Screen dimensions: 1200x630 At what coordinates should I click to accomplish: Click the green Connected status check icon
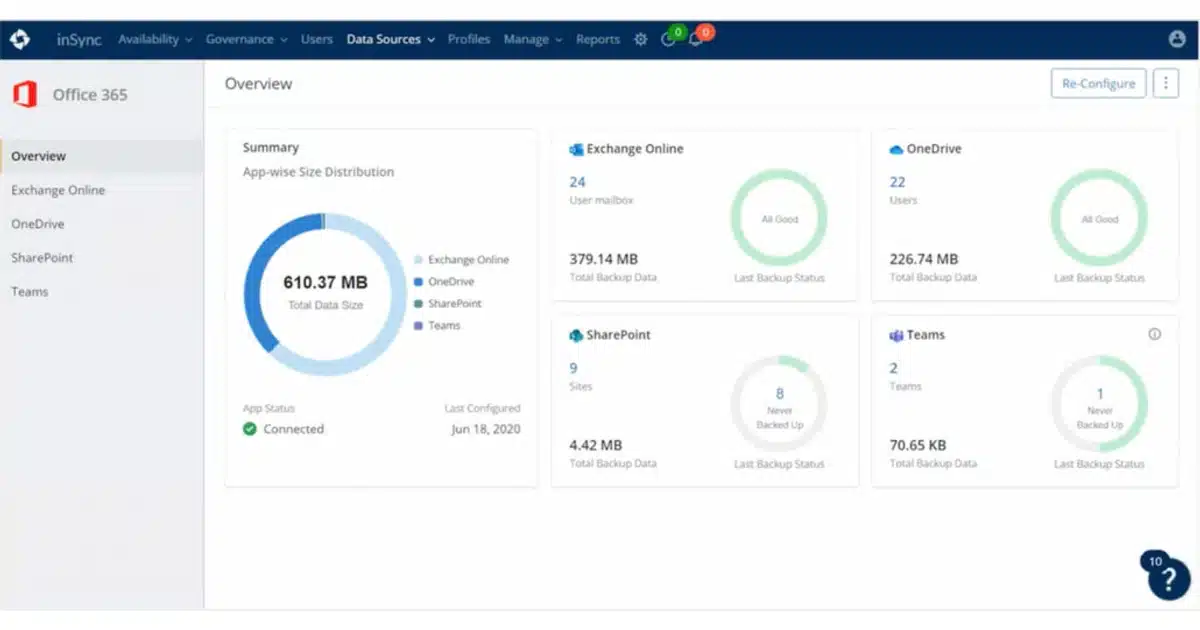pos(250,429)
